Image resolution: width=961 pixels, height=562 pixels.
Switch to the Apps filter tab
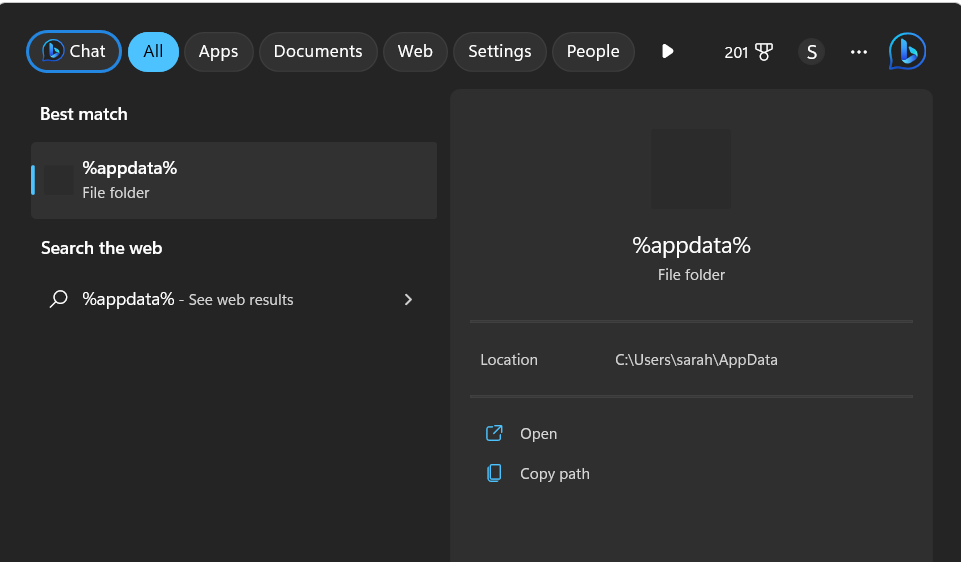218,51
